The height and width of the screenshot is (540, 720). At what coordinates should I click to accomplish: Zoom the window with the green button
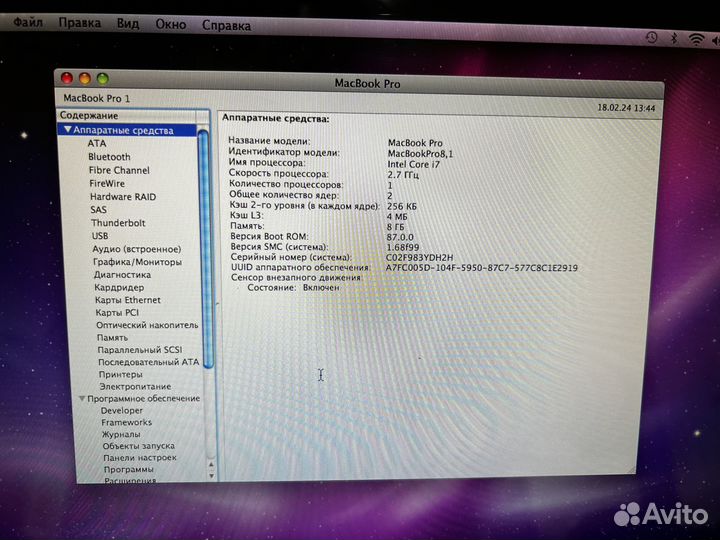tap(103, 79)
